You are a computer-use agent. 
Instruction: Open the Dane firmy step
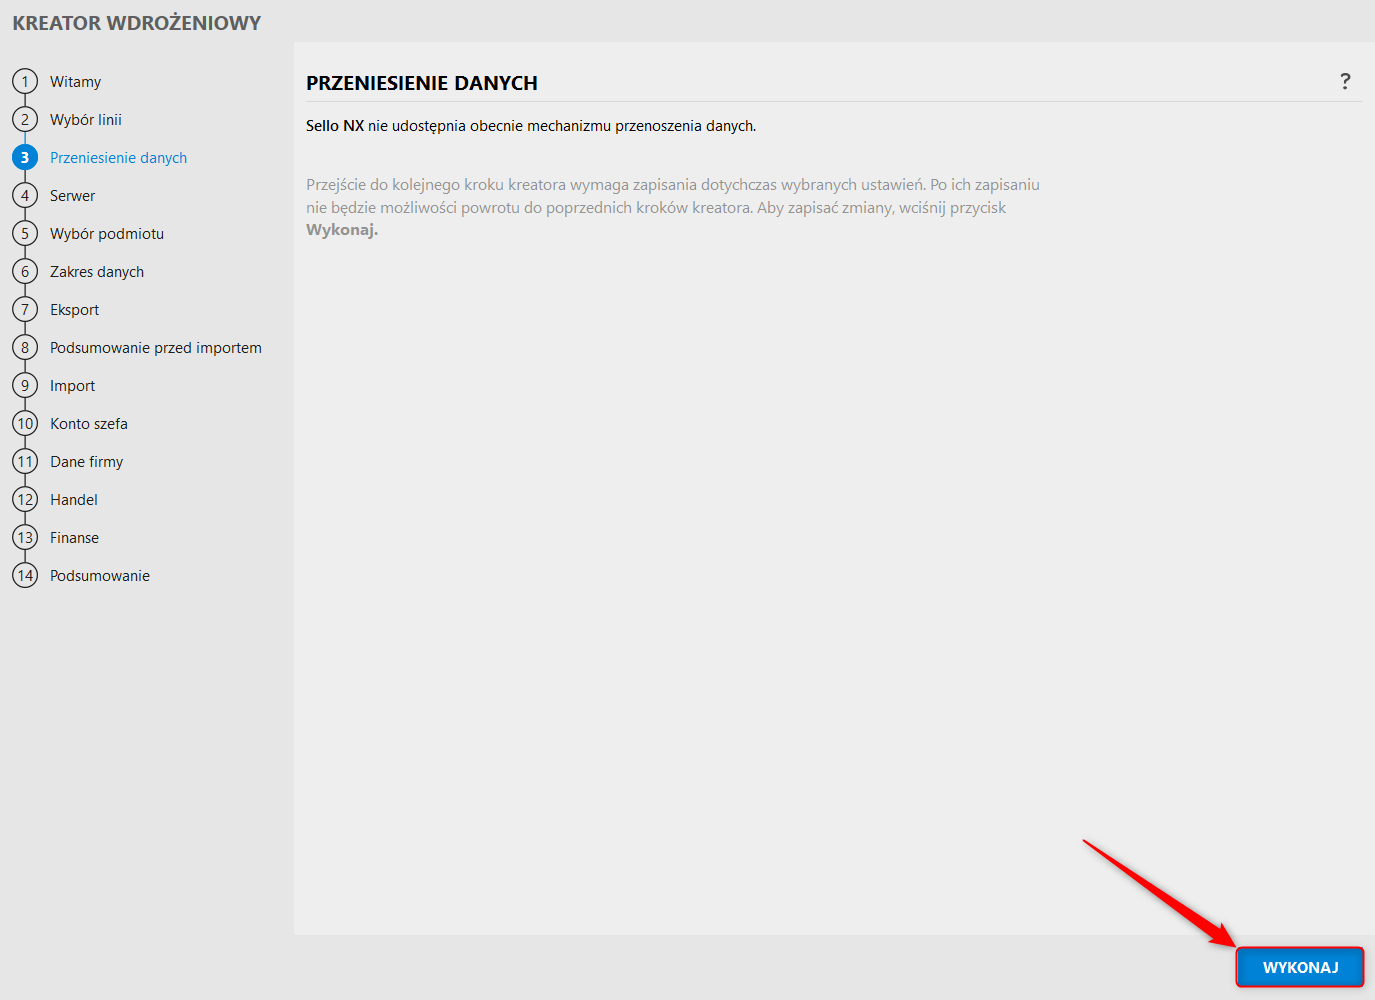87,462
